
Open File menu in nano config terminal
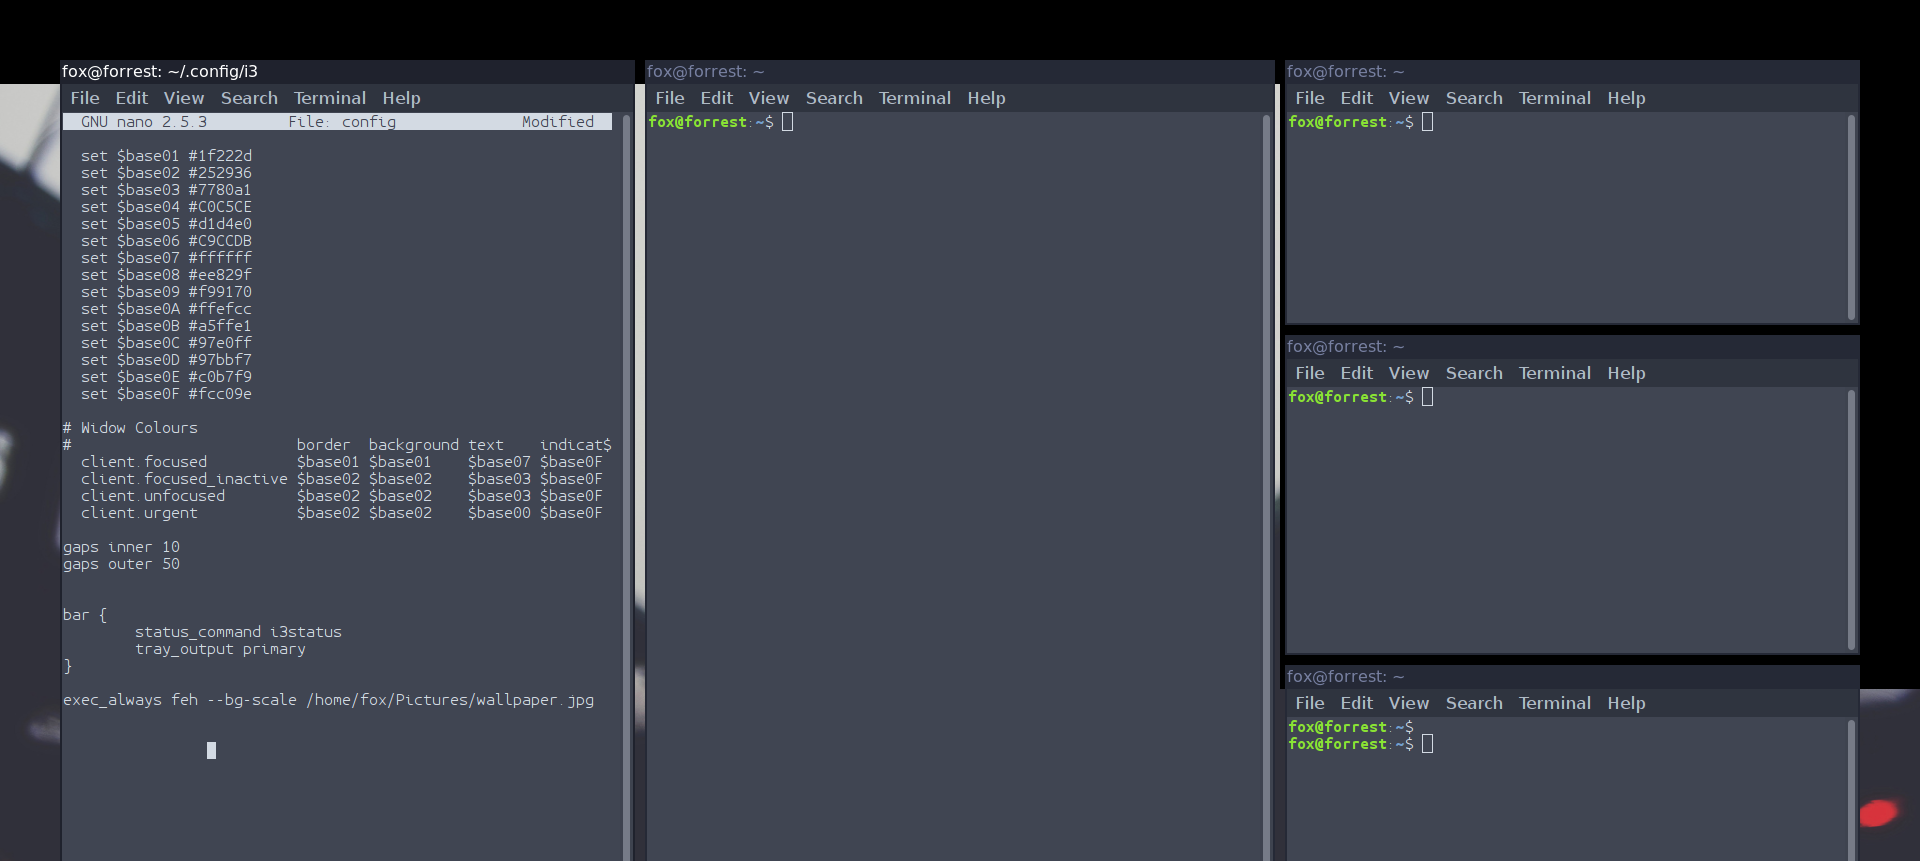click(x=85, y=98)
